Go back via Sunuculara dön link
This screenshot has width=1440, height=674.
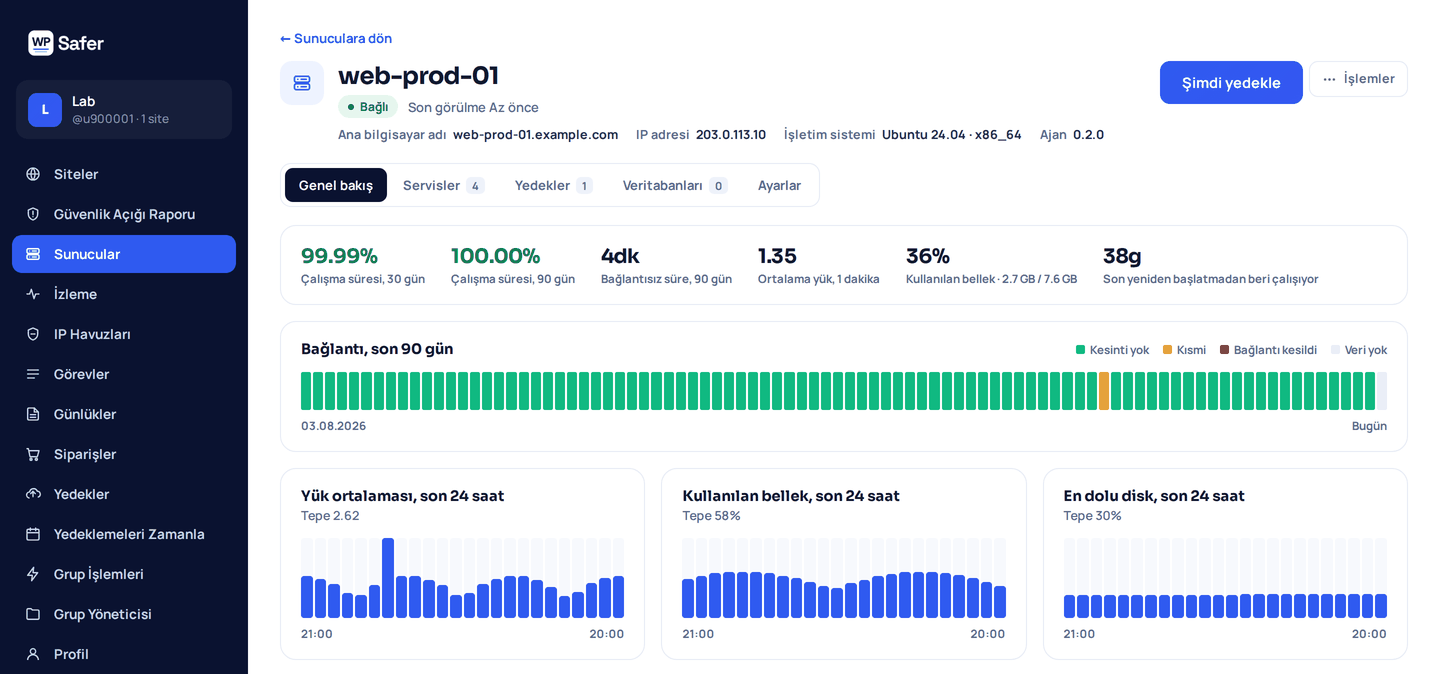pos(336,38)
